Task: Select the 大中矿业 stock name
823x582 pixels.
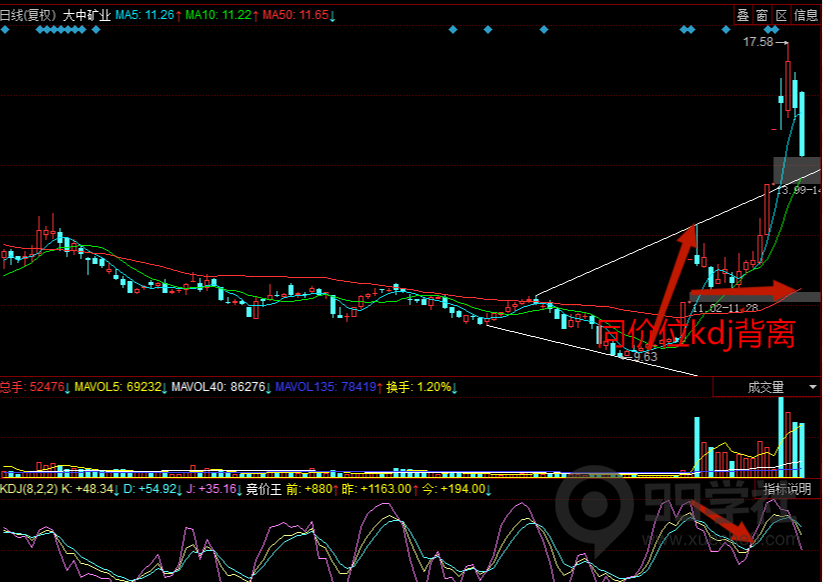Action: (x=86, y=16)
